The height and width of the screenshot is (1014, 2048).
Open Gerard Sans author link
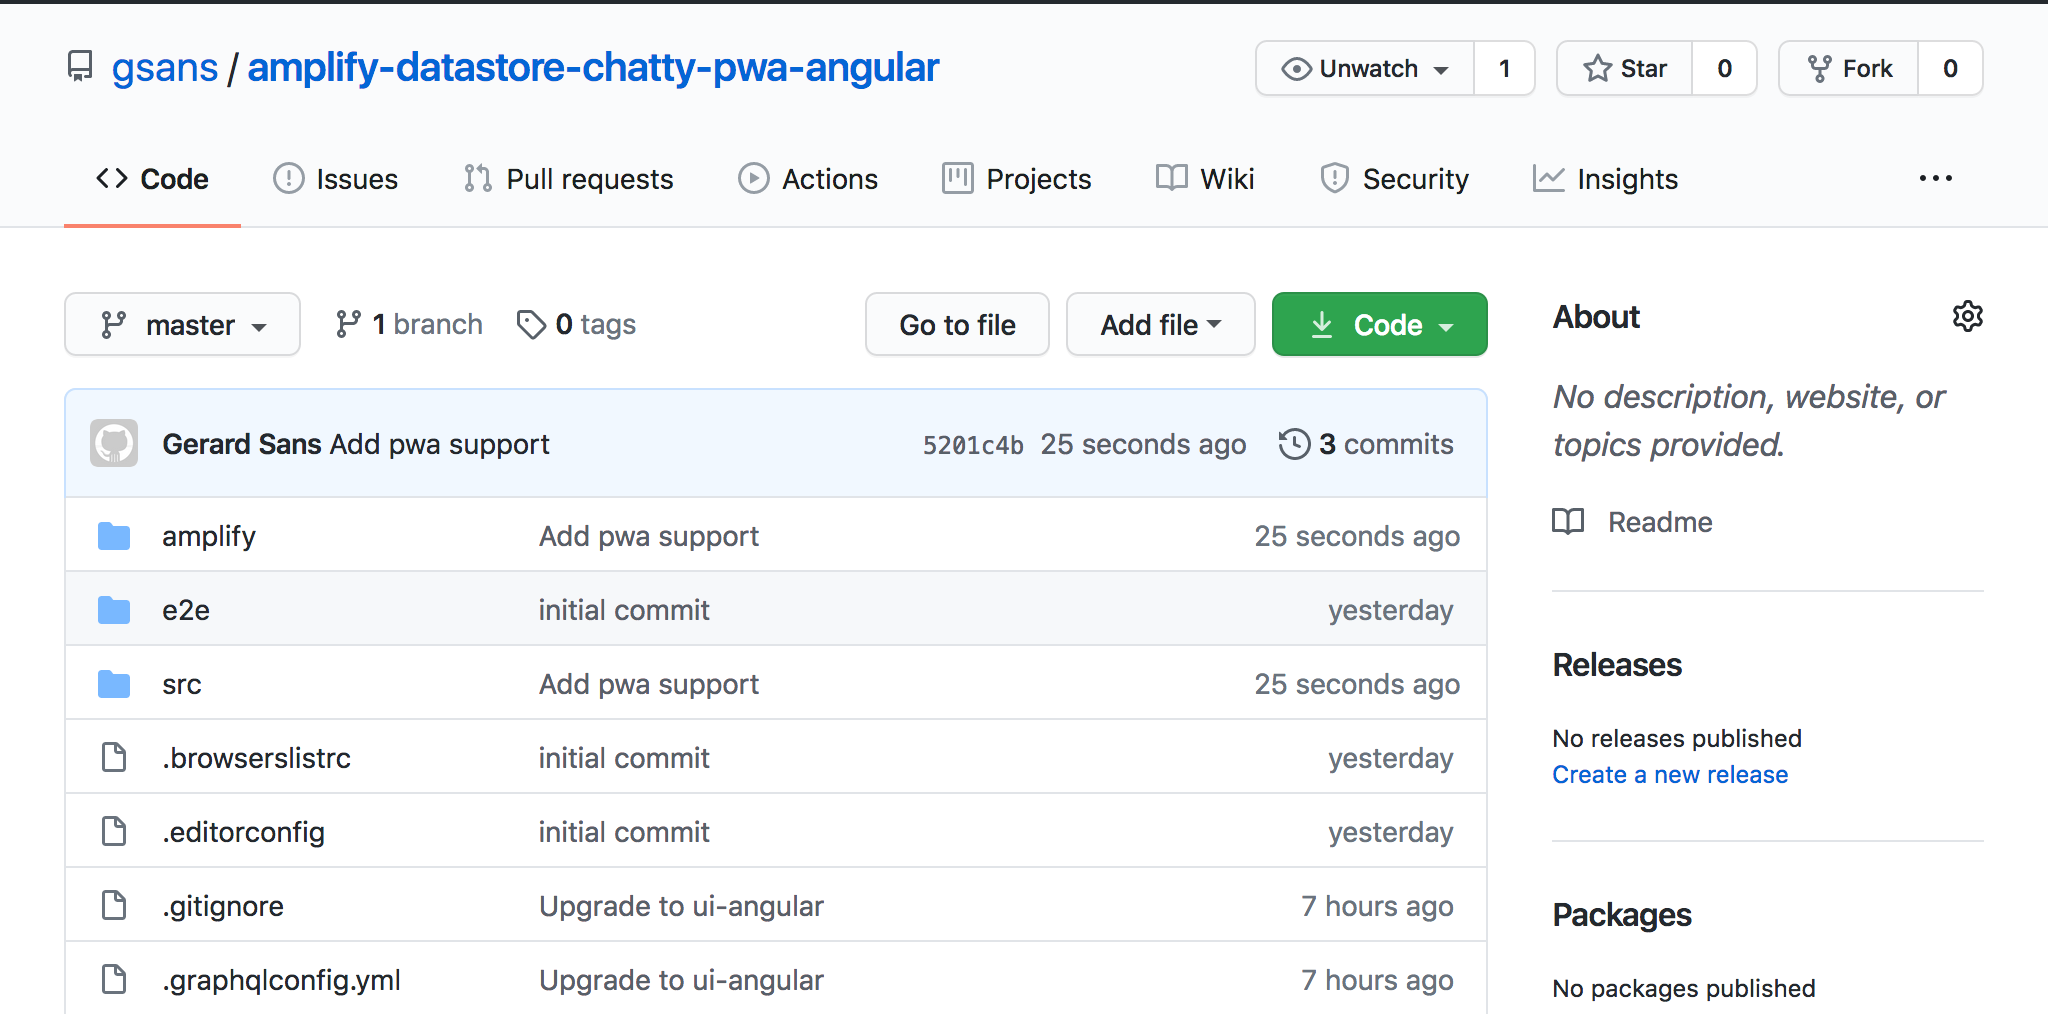(x=242, y=444)
